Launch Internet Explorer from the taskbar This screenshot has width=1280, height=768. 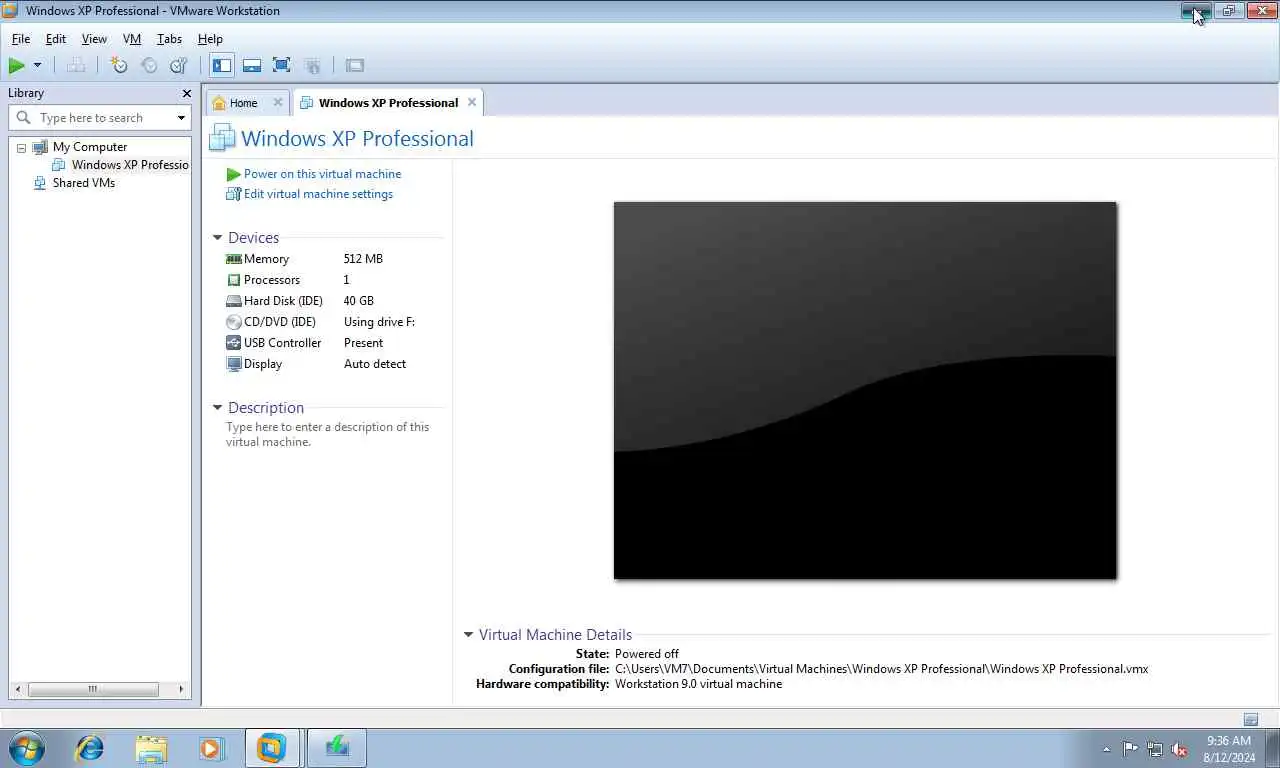[90, 748]
